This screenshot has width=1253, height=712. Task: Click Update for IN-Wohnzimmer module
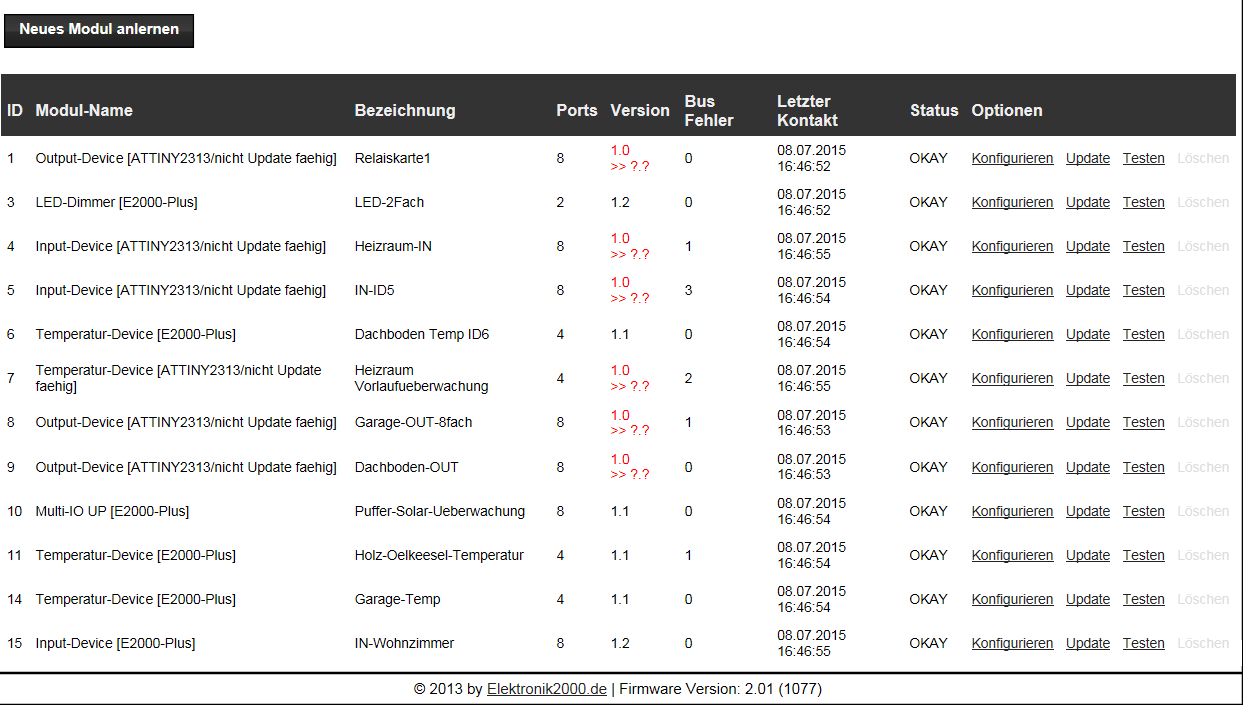[x=1087, y=643]
